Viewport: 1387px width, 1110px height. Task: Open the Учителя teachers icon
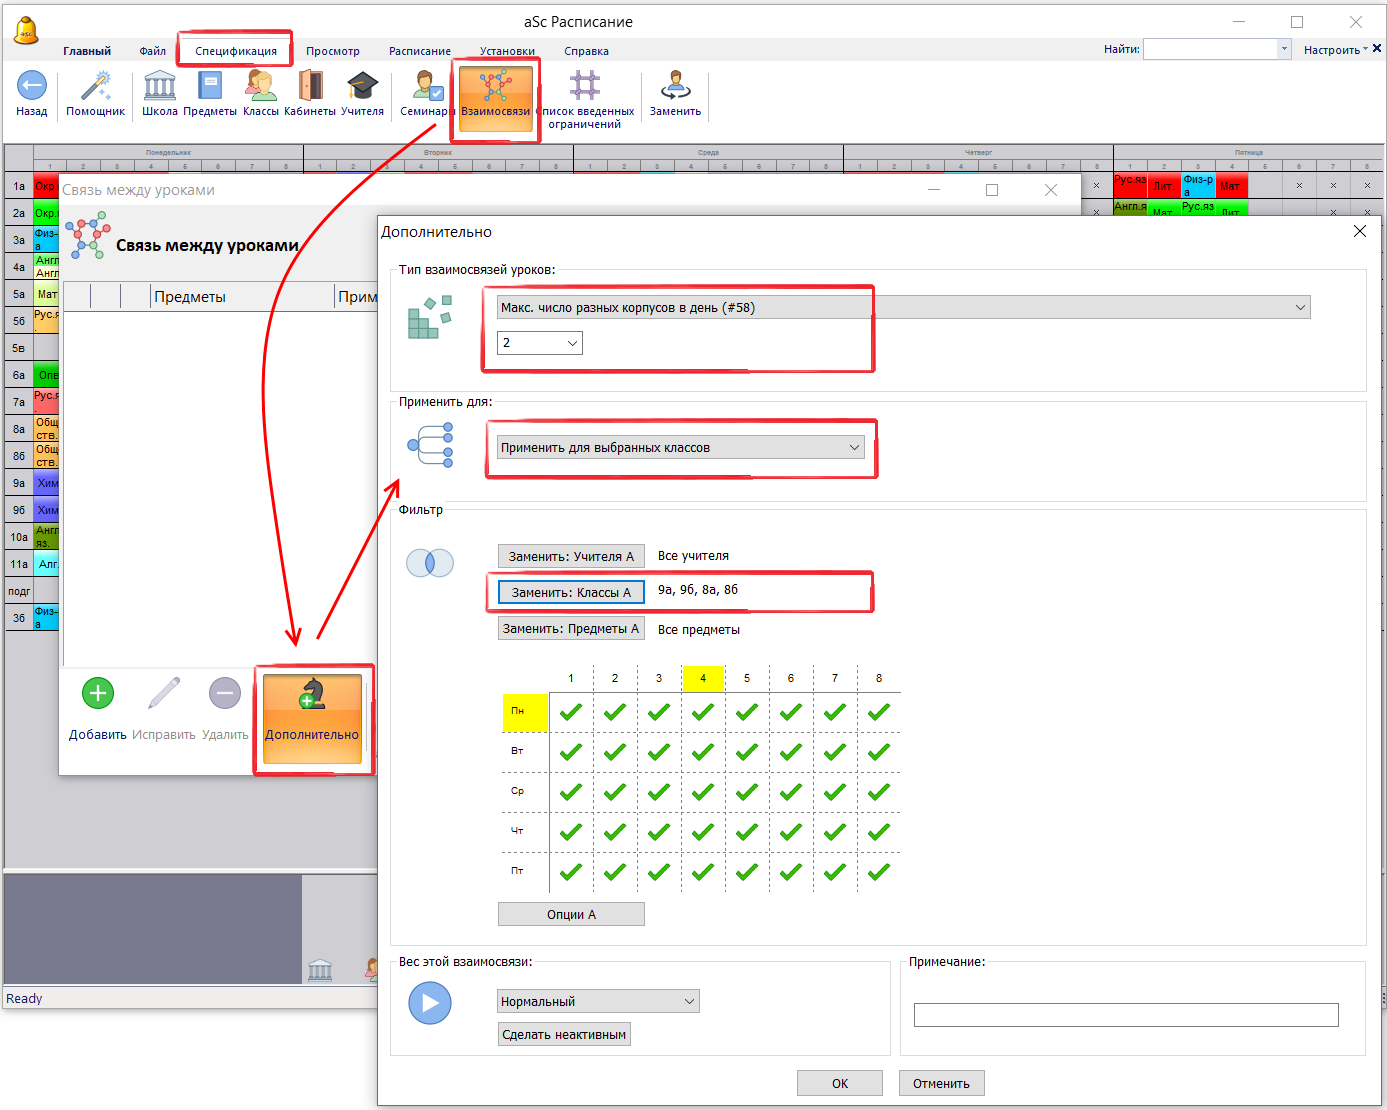pyautogui.click(x=362, y=87)
